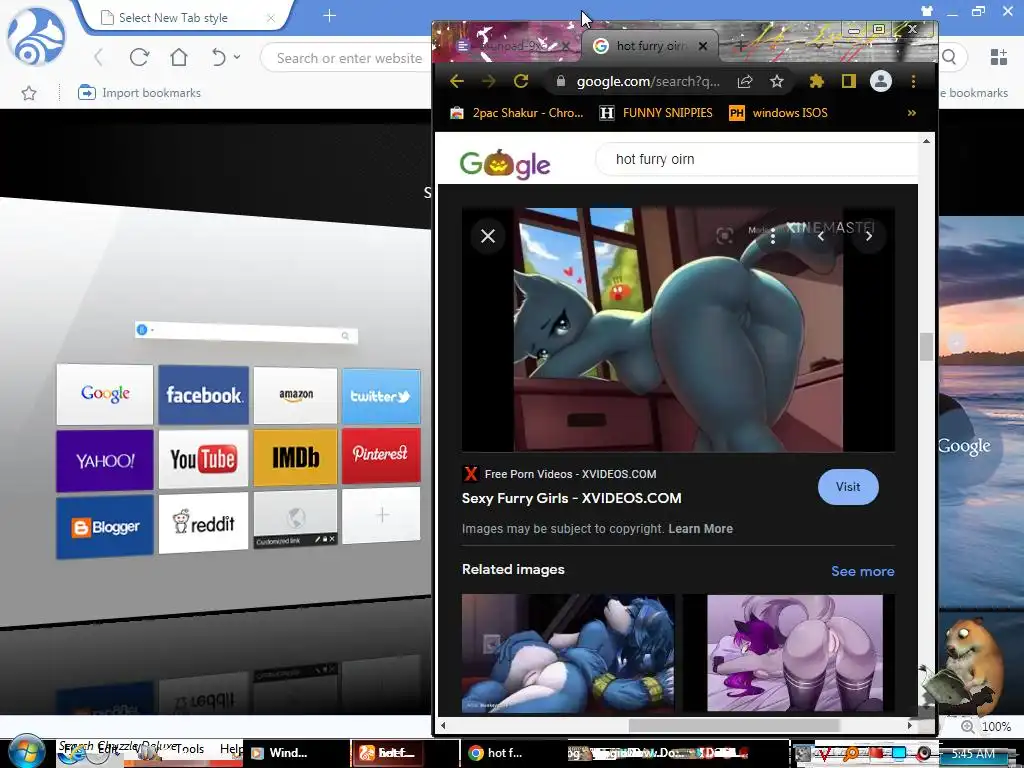Image resolution: width=1024 pixels, height=768 pixels.
Task: Open image preview three-dot options
Action: [x=773, y=236]
